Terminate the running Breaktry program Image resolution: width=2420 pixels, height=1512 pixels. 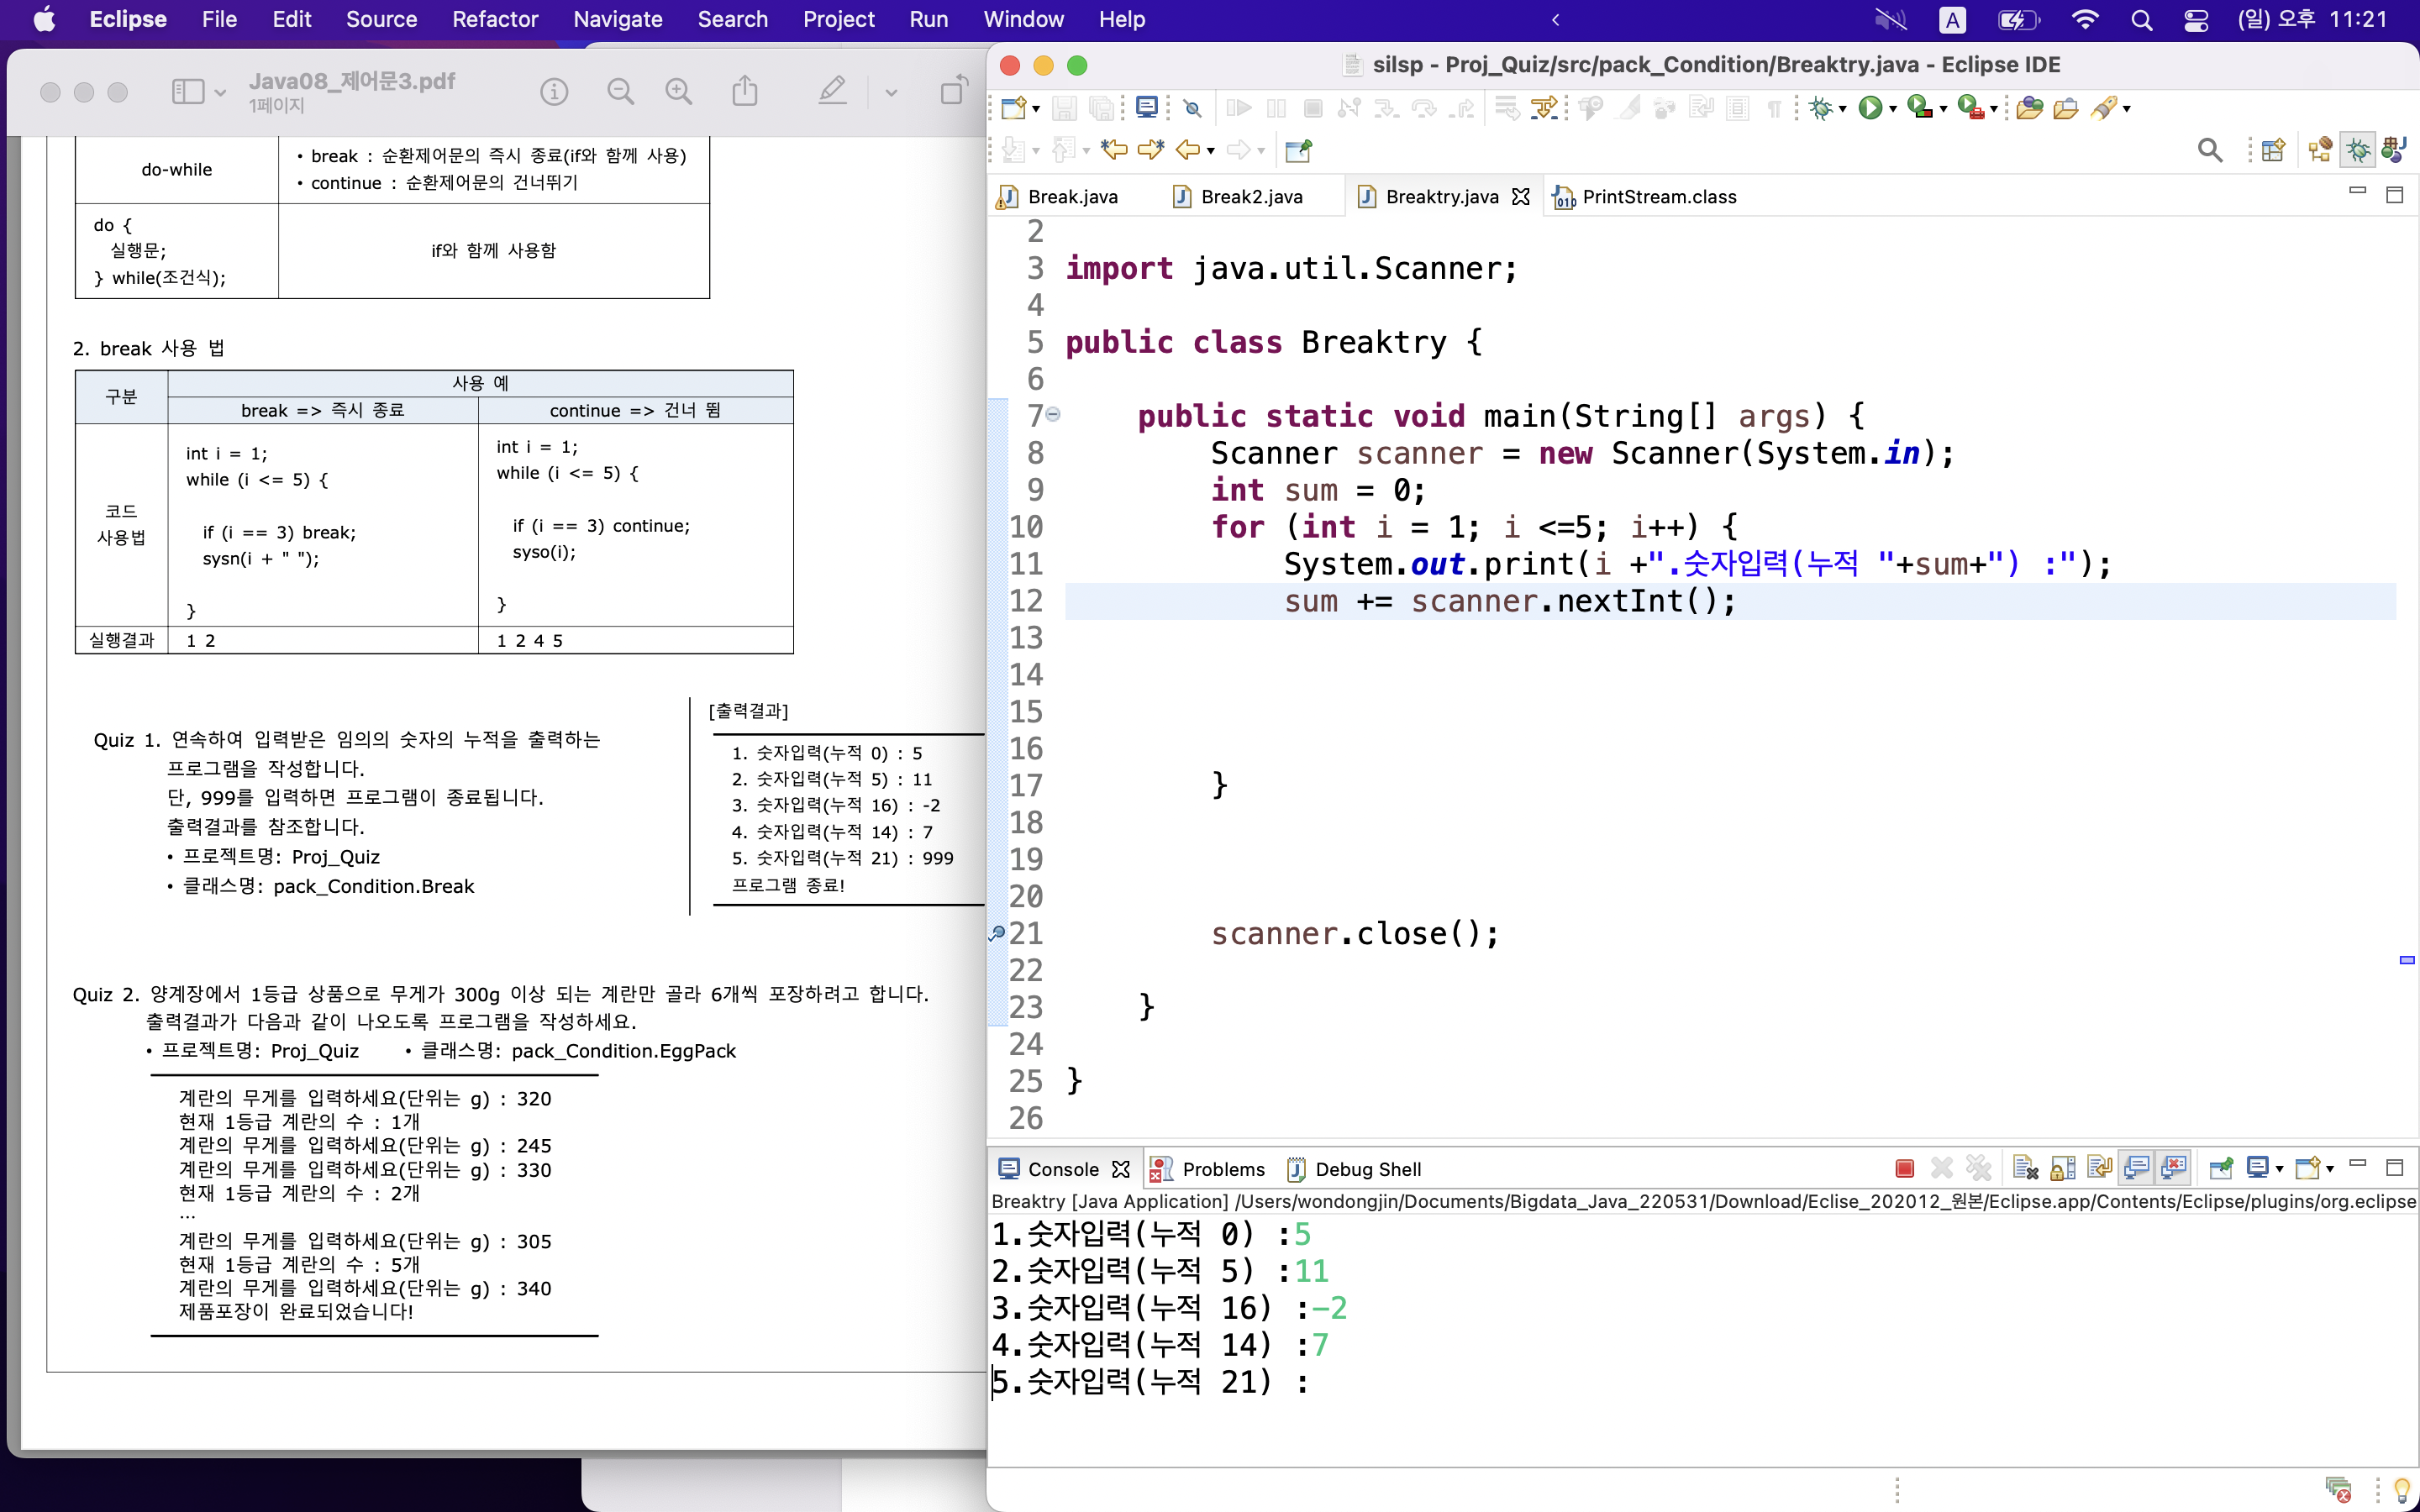(1904, 1168)
